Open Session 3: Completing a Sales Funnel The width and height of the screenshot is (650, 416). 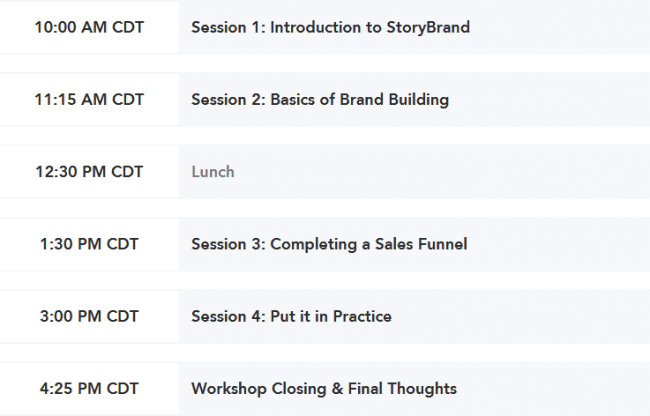[x=329, y=244]
